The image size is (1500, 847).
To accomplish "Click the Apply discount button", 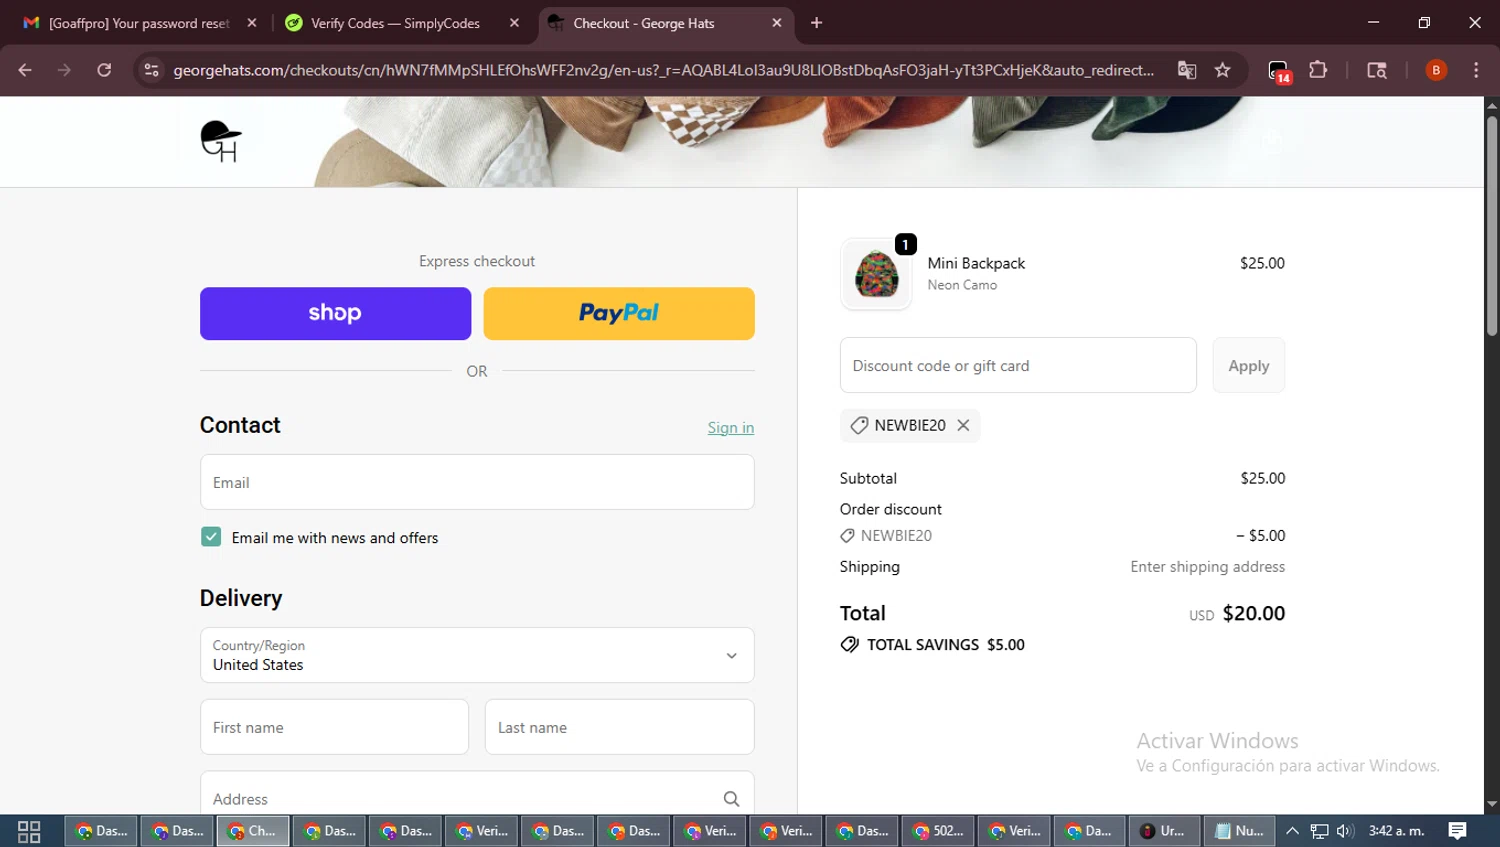I will (x=1249, y=365).
